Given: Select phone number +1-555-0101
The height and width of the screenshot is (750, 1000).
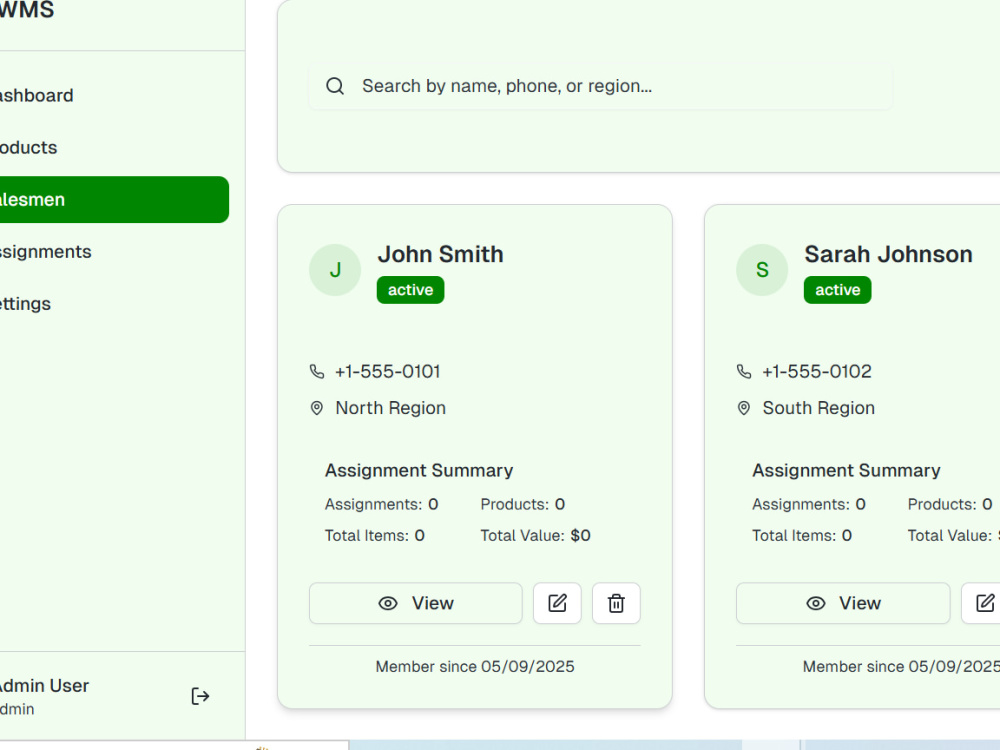Looking at the screenshot, I should [x=388, y=371].
